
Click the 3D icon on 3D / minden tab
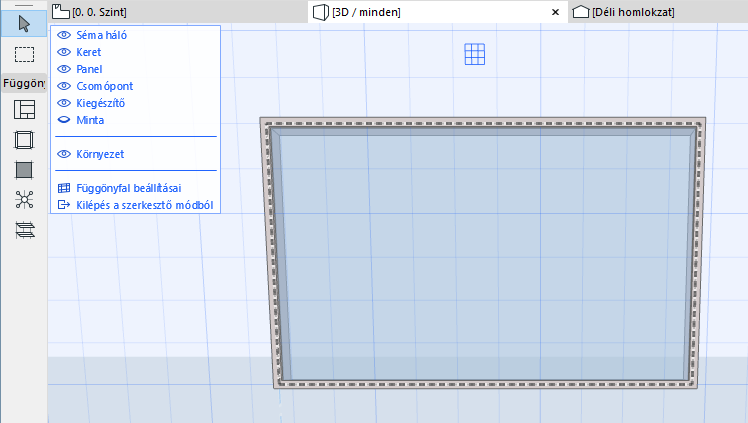pyautogui.click(x=321, y=12)
